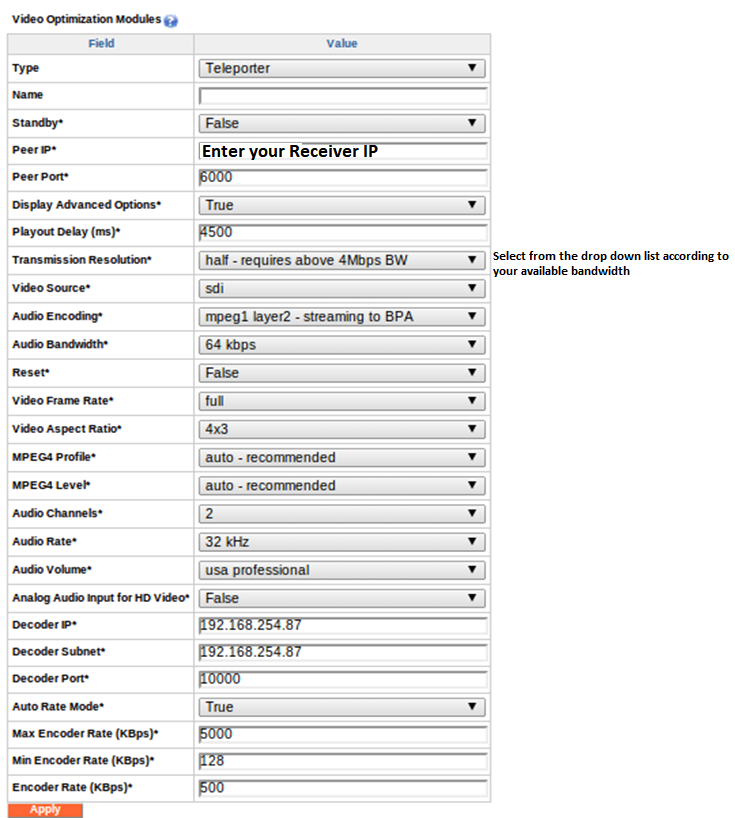
Task: Click the Name input field
Action: 343,95
